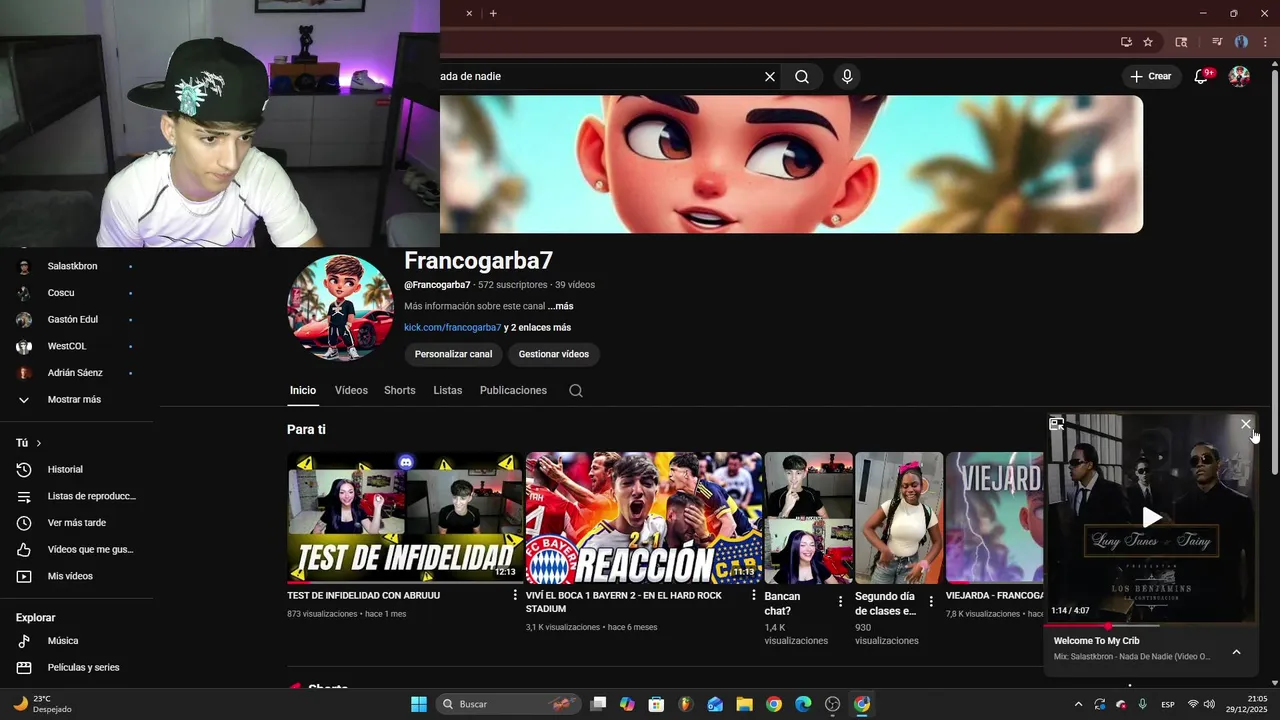Open YouTube notifications bell
The height and width of the screenshot is (720, 1280).
tap(1202, 76)
